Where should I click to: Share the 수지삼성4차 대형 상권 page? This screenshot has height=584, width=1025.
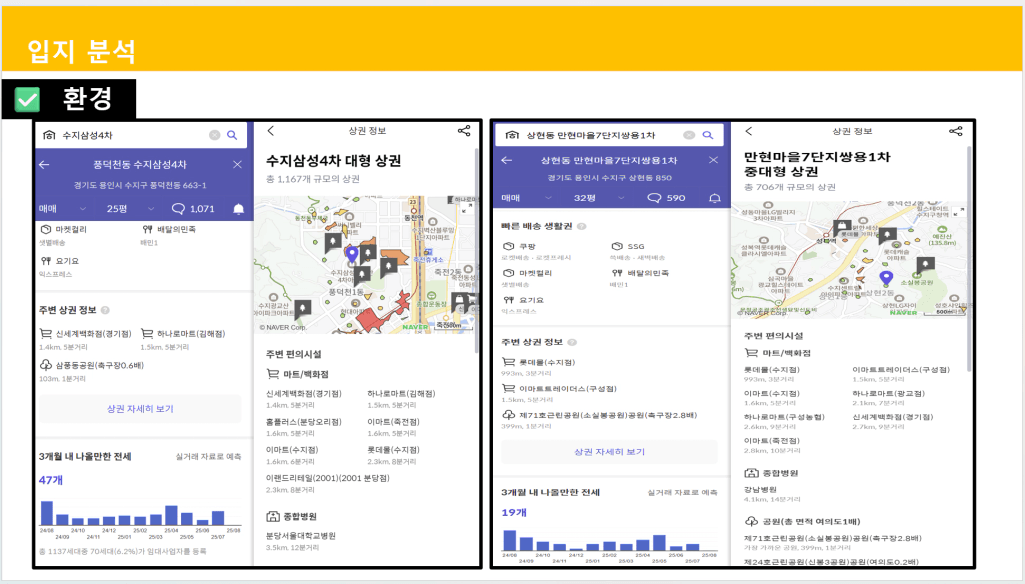click(x=464, y=131)
